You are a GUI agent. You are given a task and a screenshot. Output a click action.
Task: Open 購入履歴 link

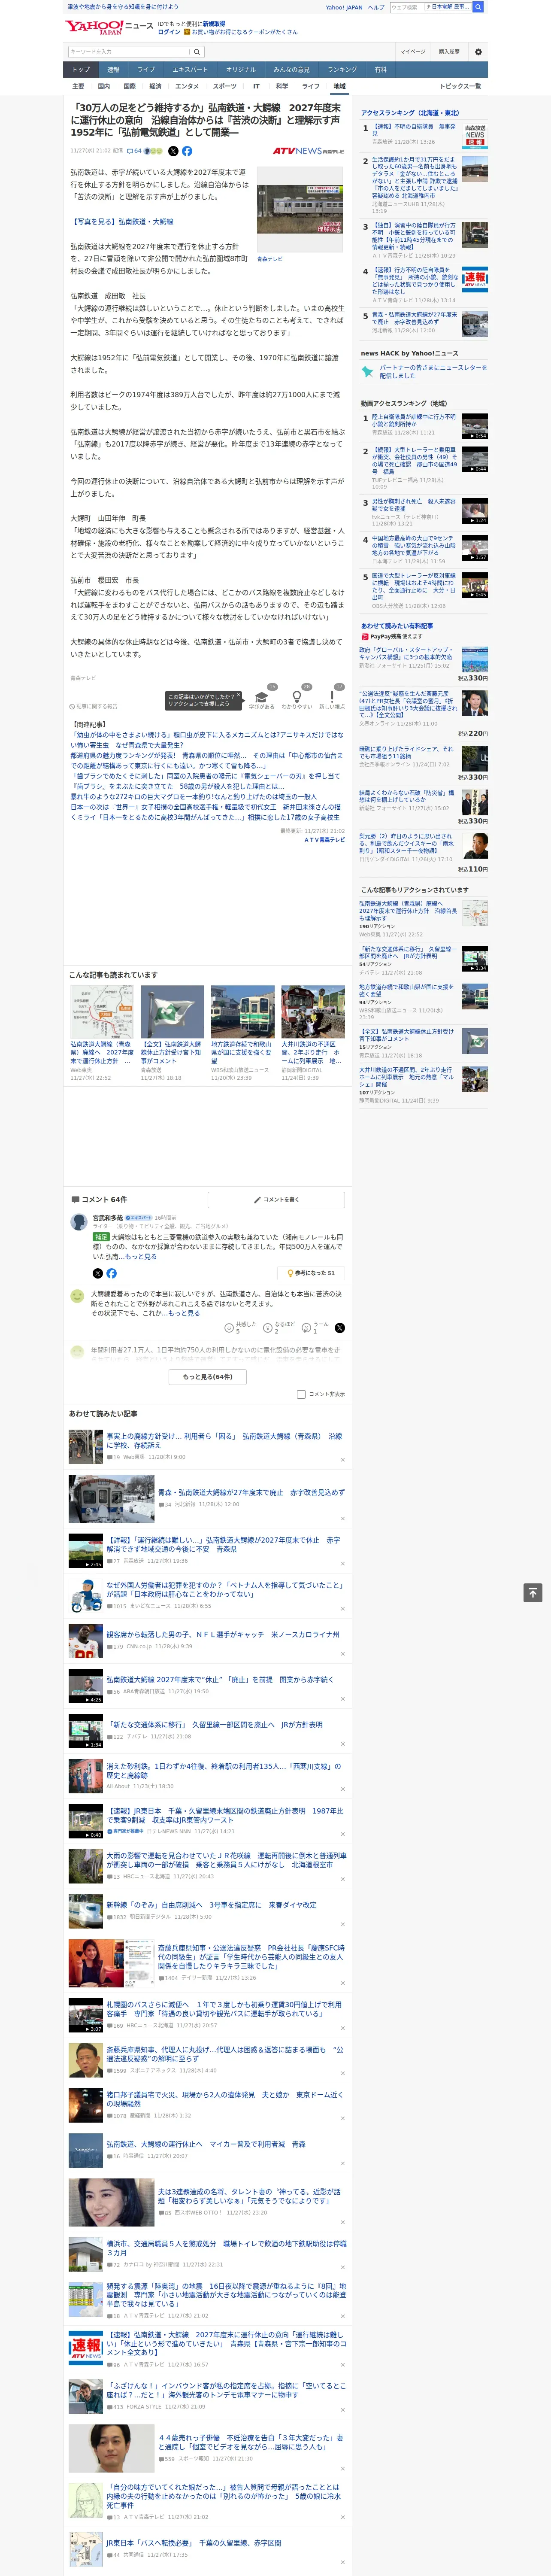click(x=449, y=51)
